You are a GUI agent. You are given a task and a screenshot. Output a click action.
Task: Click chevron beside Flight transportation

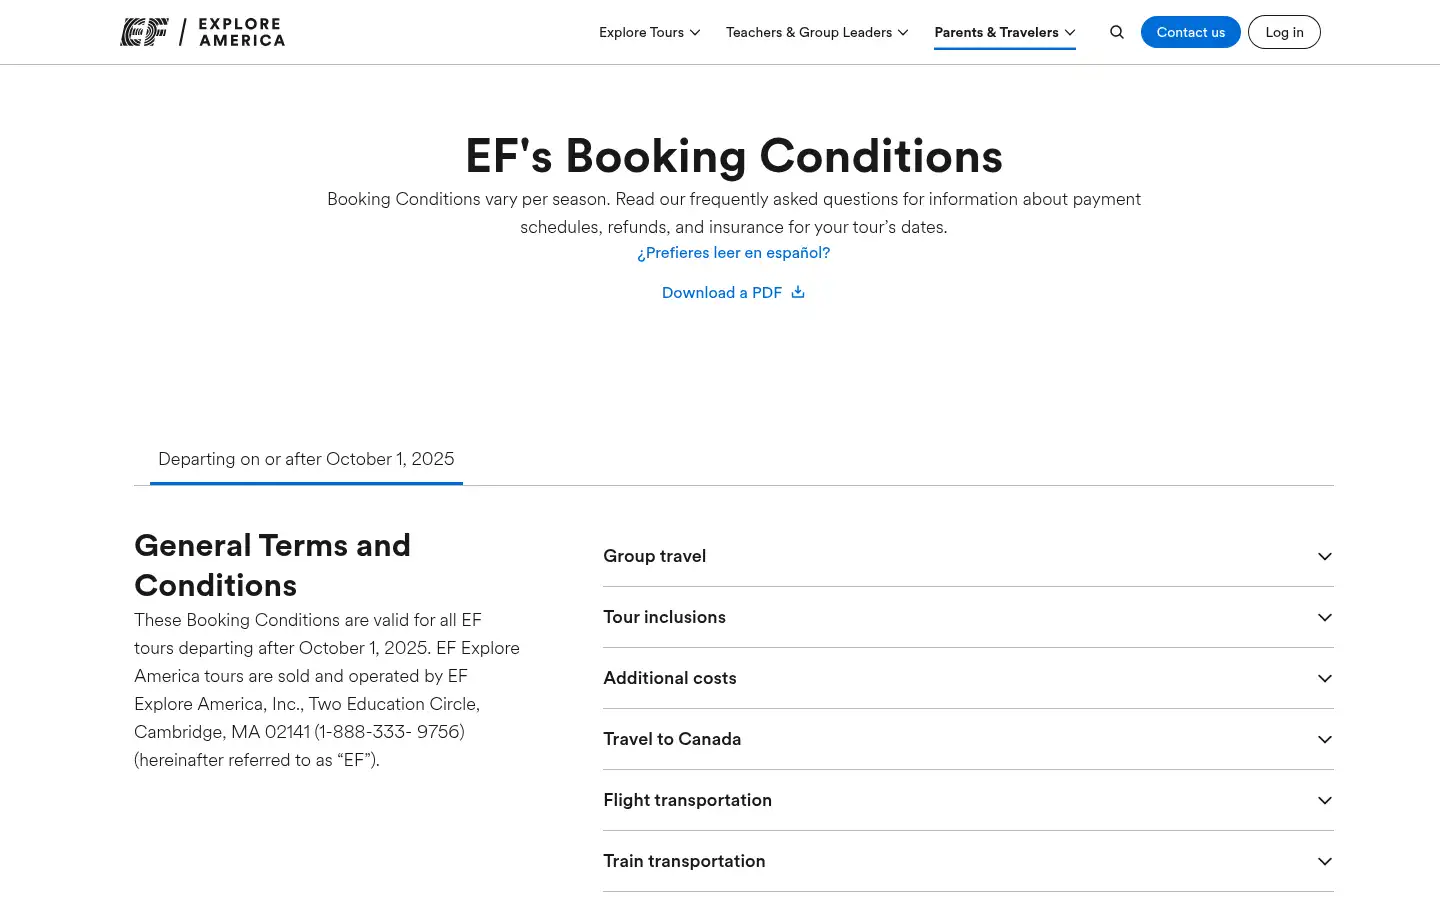(x=1325, y=800)
